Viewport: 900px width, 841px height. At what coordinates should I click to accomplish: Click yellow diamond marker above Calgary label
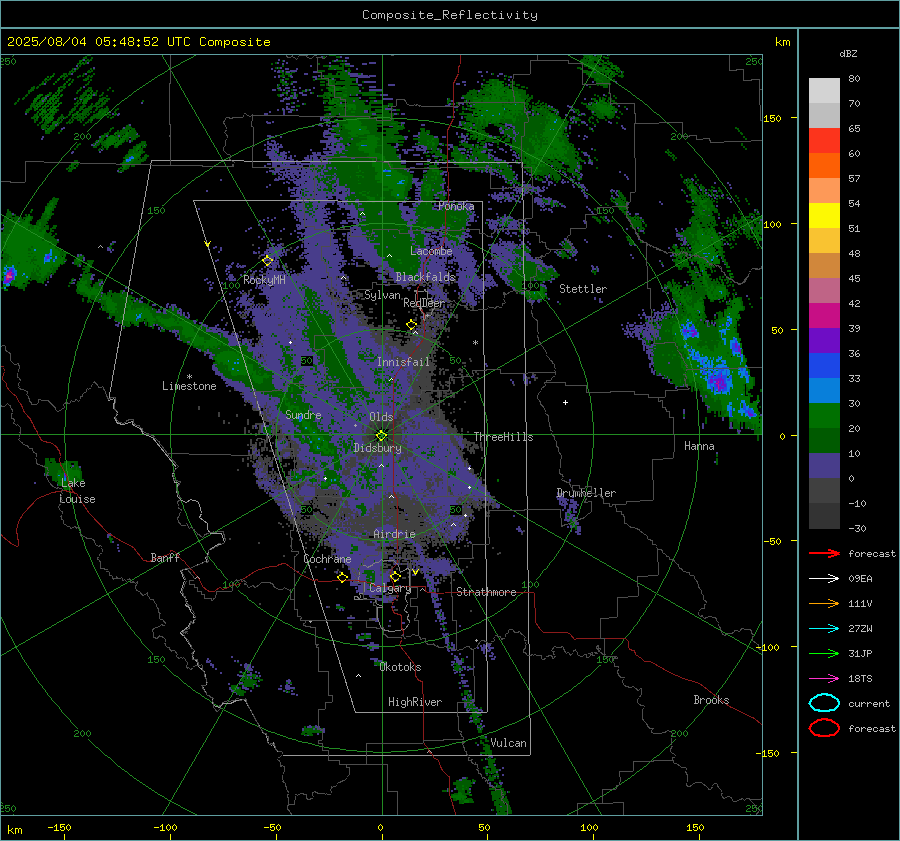pyautogui.click(x=395, y=576)
